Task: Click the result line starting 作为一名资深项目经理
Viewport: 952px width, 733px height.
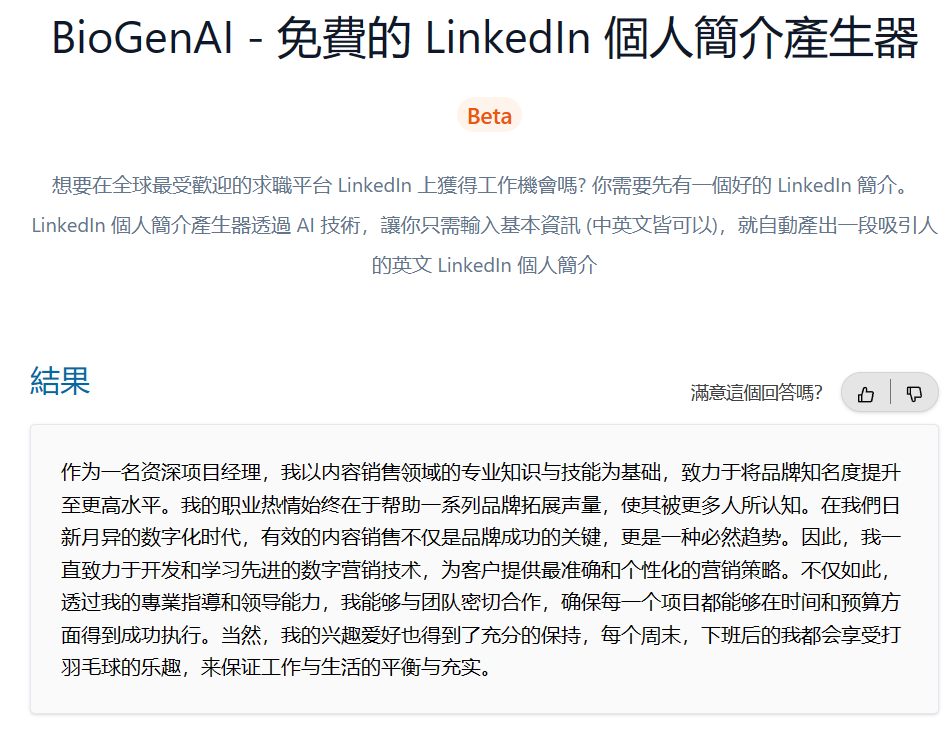Action: point(480,472)
